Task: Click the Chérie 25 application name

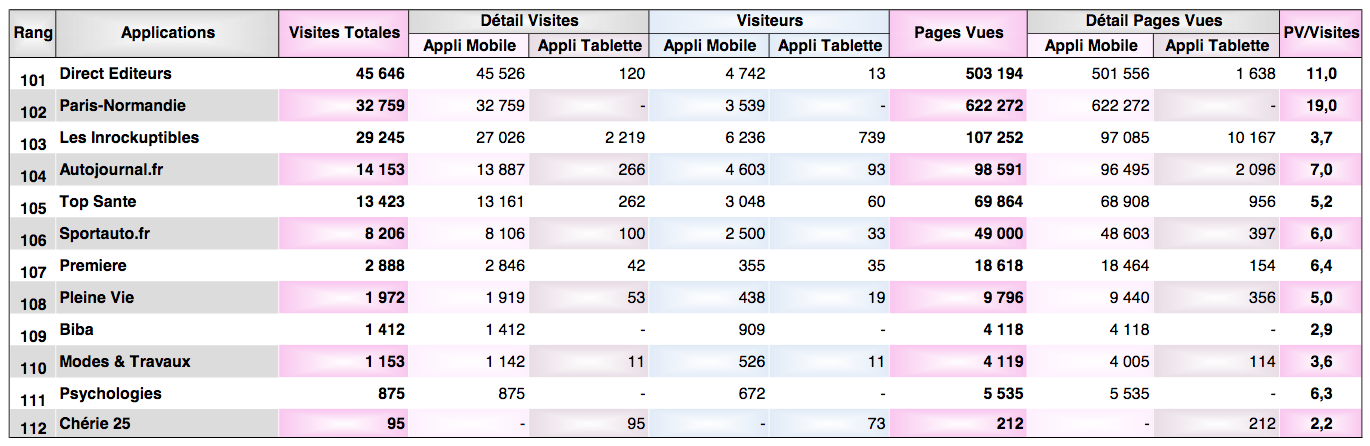Action: 95,424
